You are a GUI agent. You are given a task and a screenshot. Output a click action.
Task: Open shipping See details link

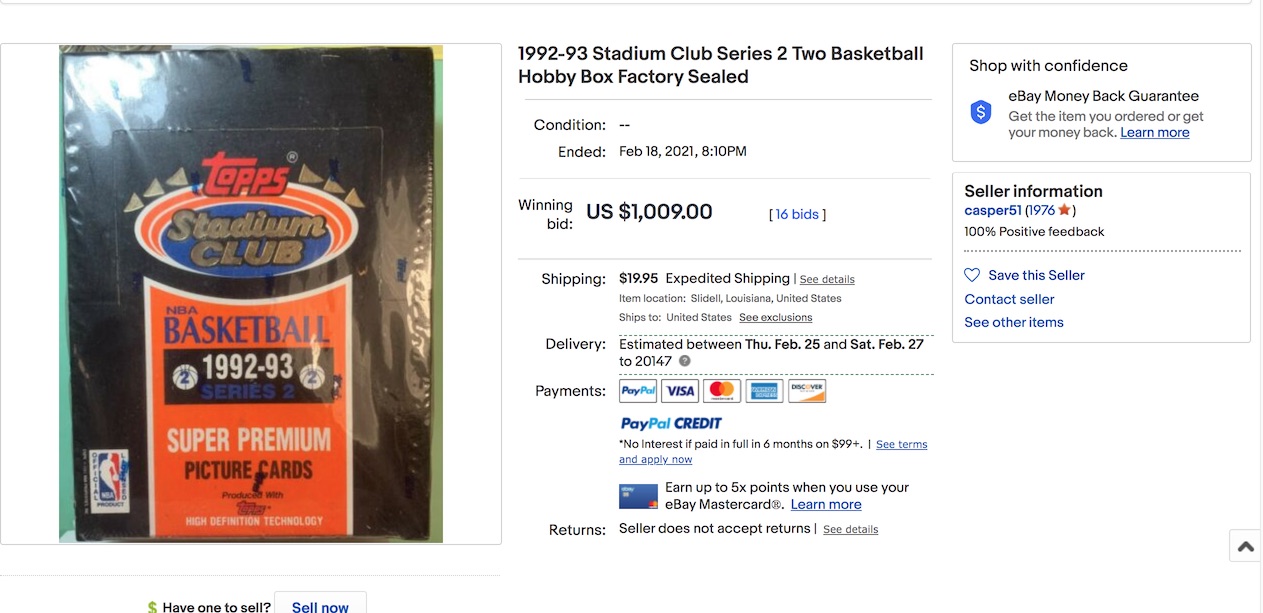coord(827,280)
